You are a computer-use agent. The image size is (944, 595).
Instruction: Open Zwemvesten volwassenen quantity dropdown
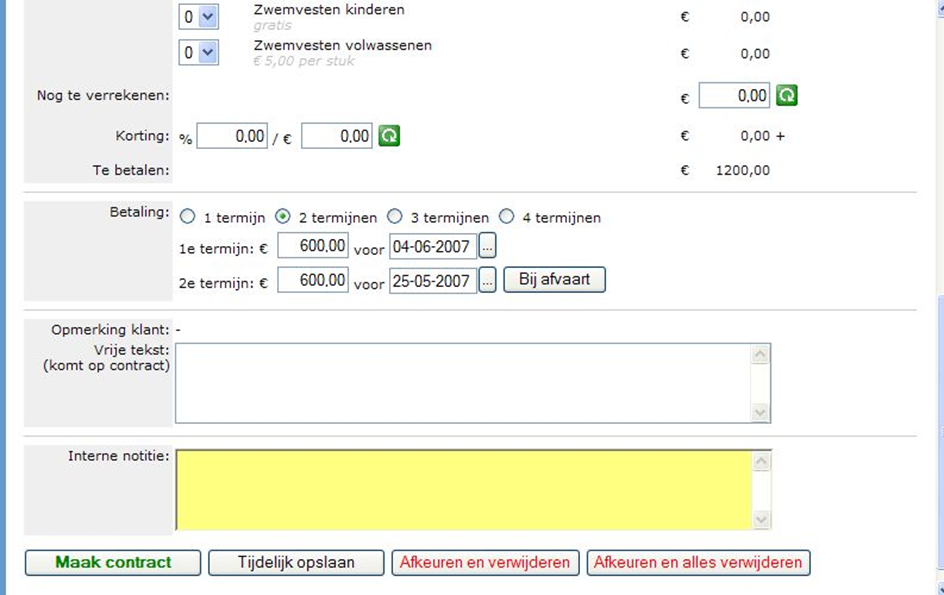[x=198, y=53]
